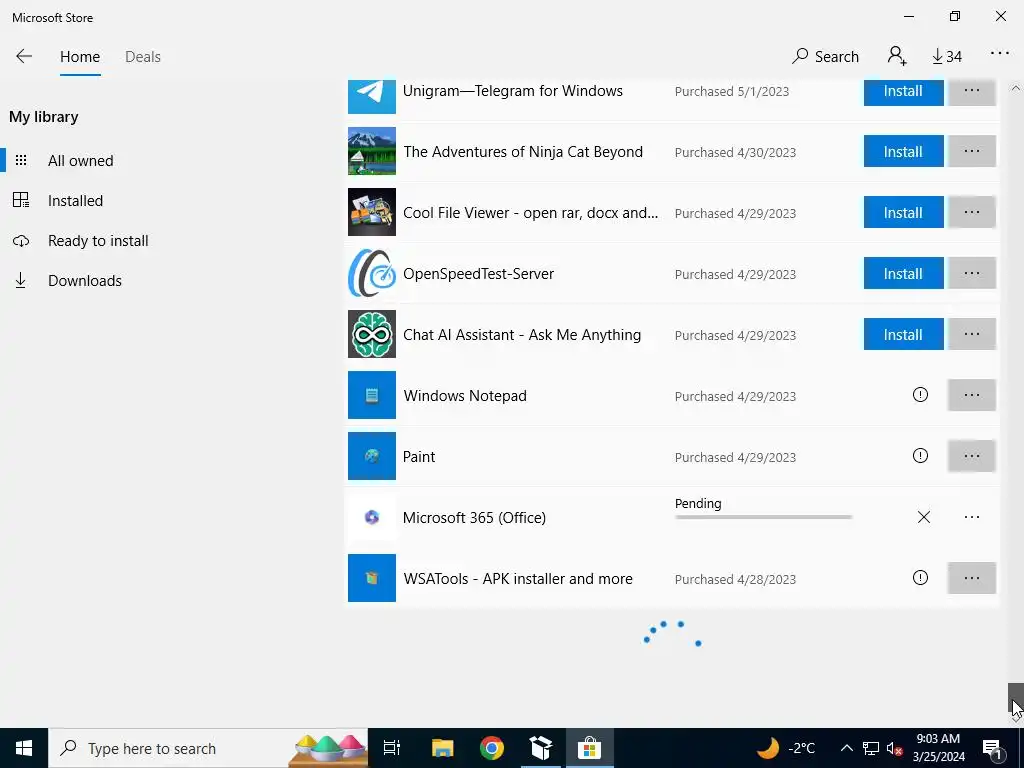
Task: Click the Chat AI Assistant brain icon
Action: [372, 334]
